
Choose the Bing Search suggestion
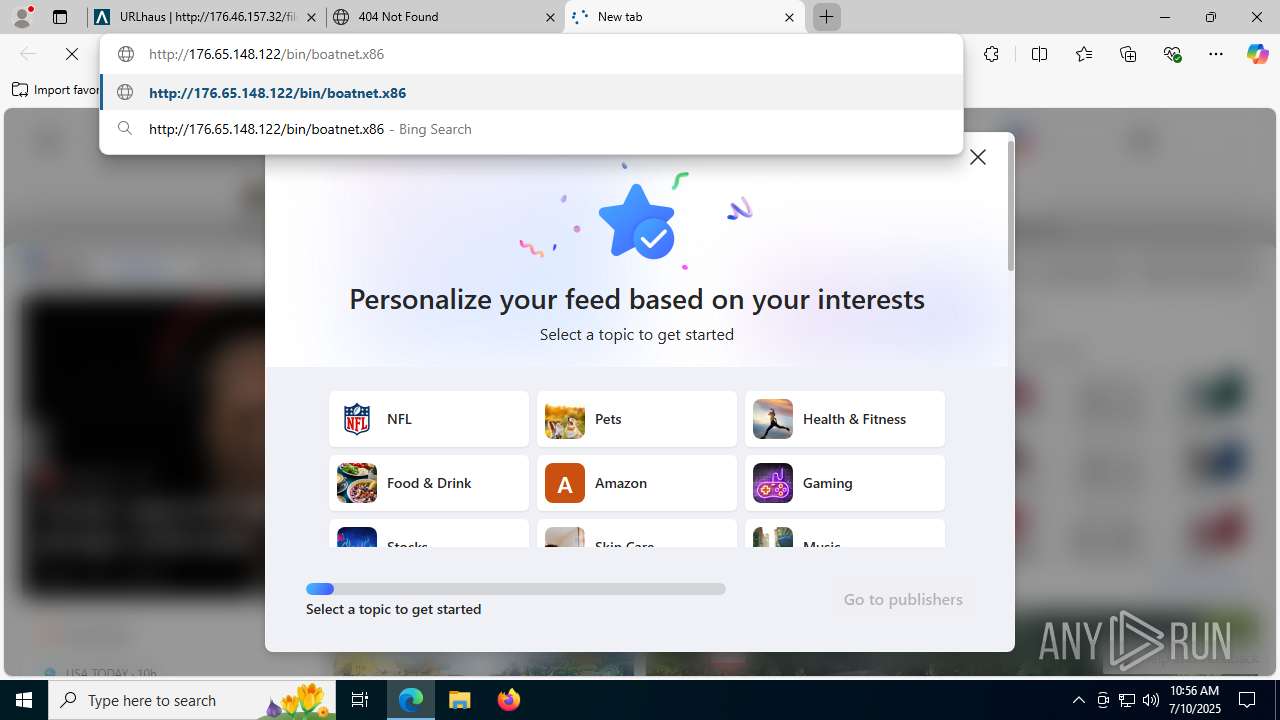531,129
